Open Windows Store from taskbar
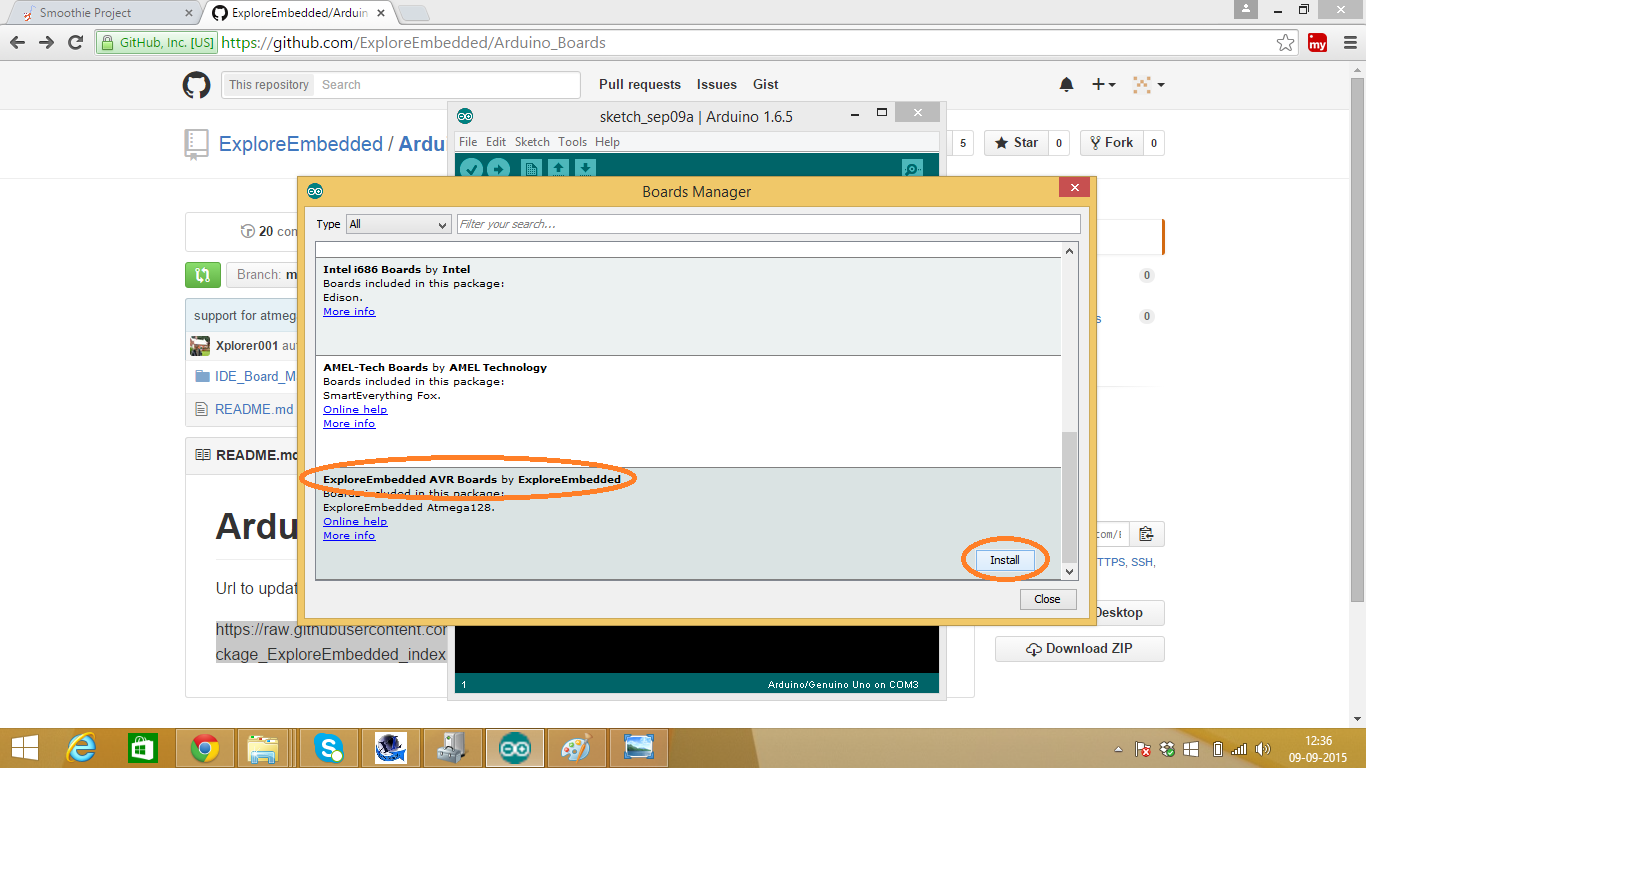This screenshot has width=1636, height=896. tap(142, 748)
